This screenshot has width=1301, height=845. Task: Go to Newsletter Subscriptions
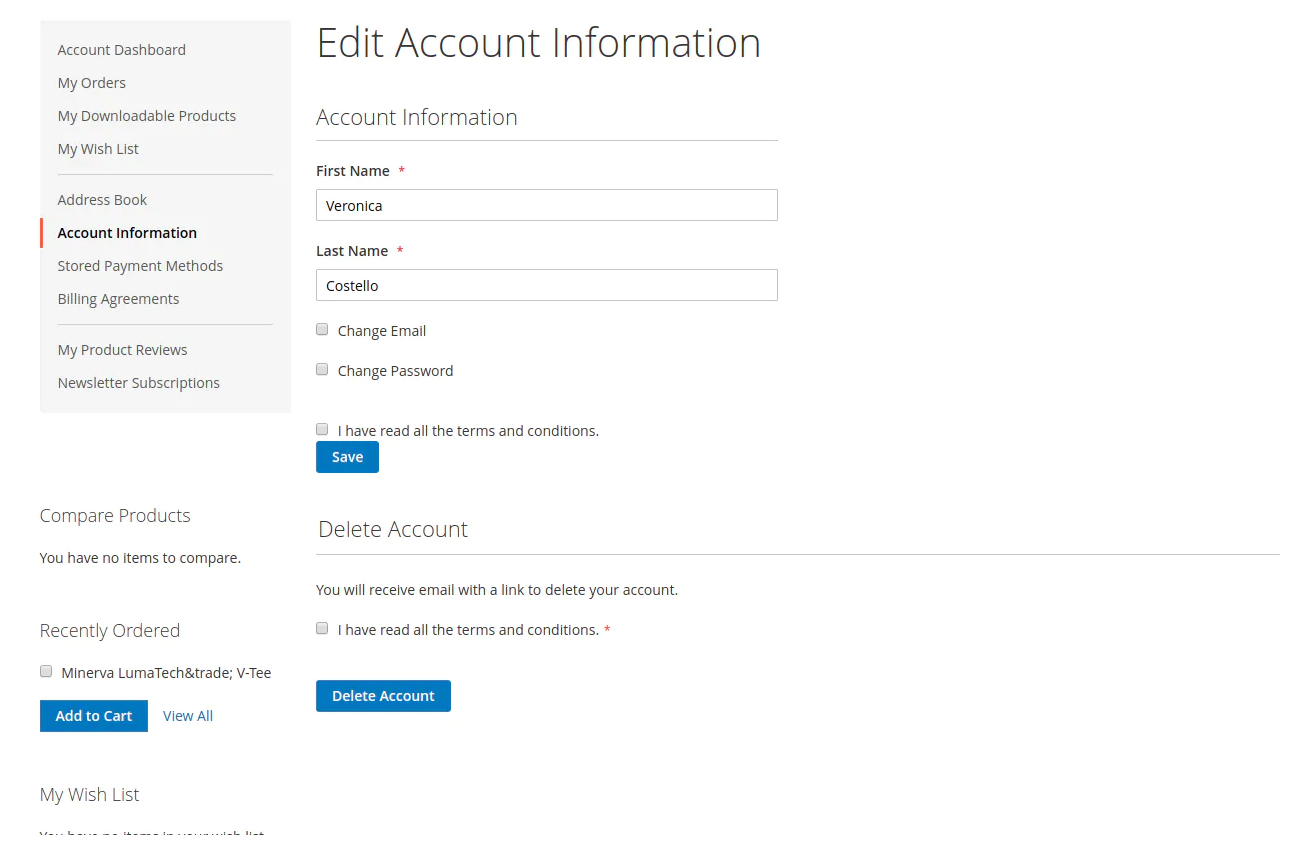(138, 382)
